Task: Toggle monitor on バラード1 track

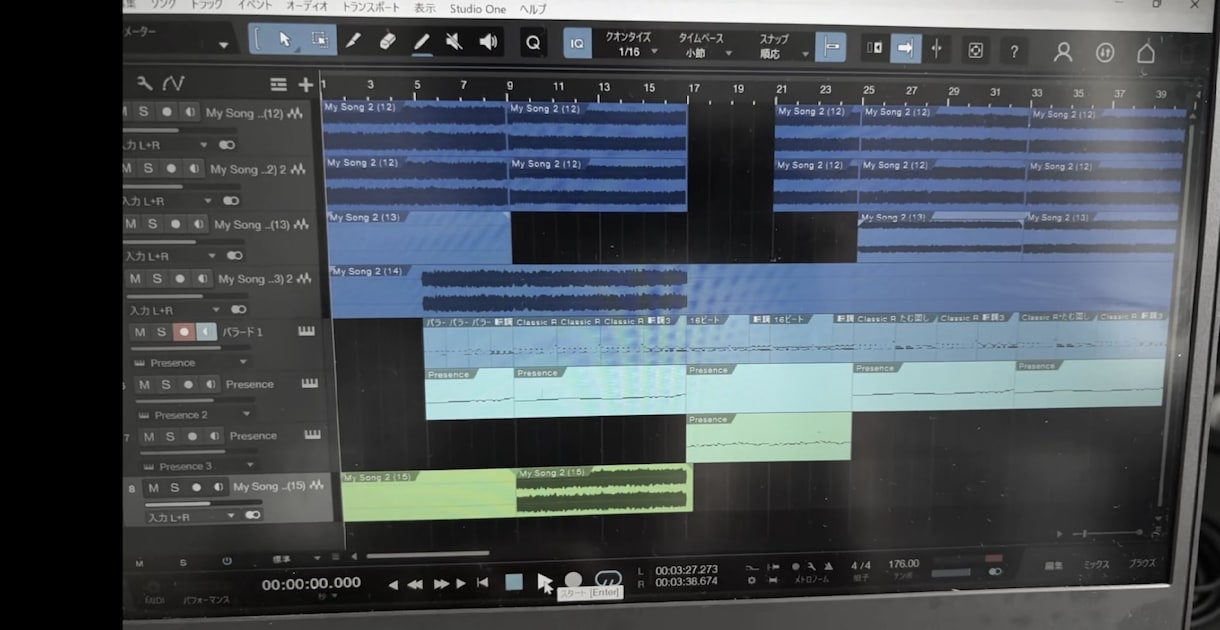Action: (206, 332)
